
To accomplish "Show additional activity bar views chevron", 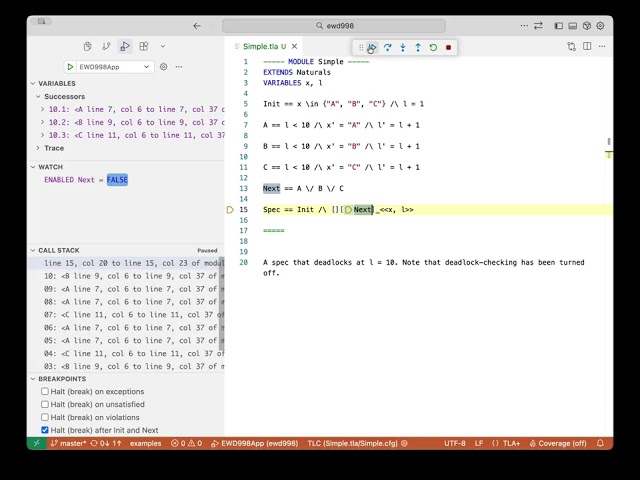I will [x=162, y=47].
